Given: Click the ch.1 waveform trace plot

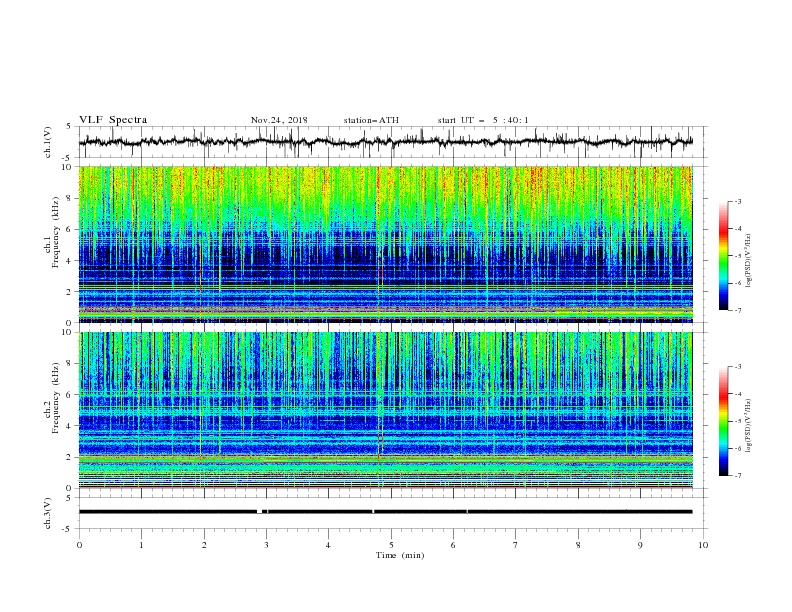Looking at the screenshot, I should (386, 142).
